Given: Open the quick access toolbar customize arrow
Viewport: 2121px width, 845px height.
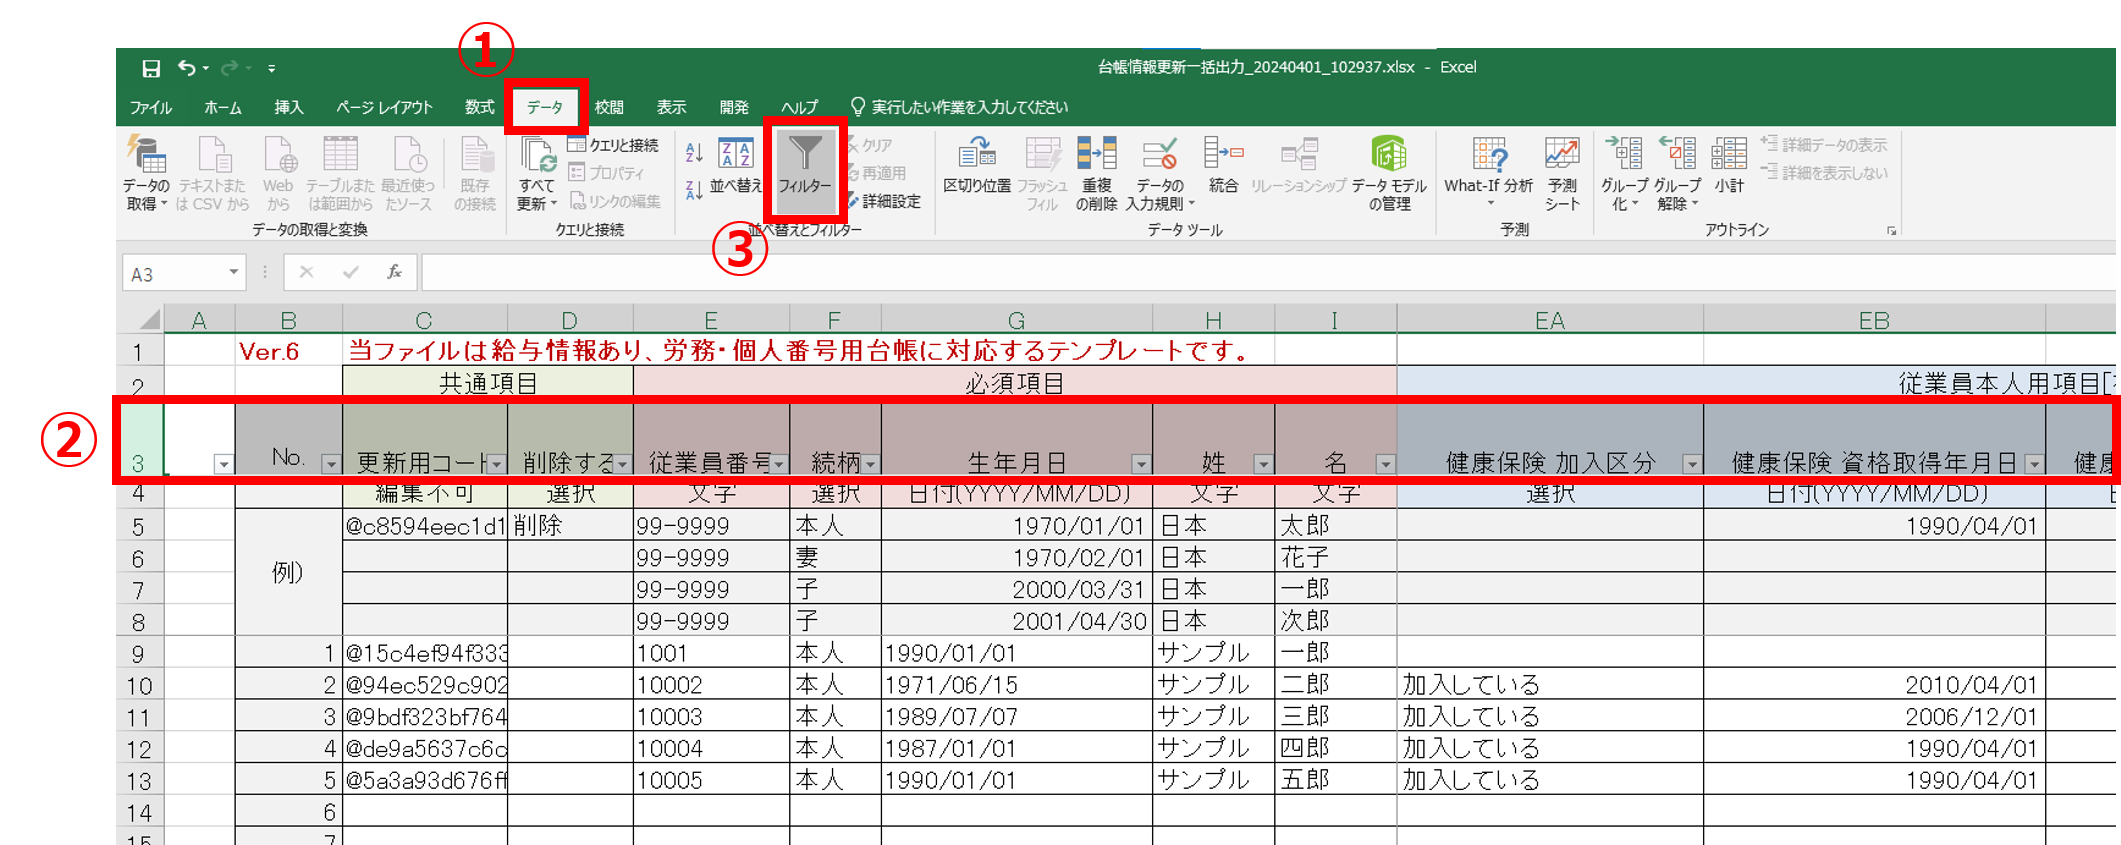Looking at the screenshot, I should coord(271,68).
